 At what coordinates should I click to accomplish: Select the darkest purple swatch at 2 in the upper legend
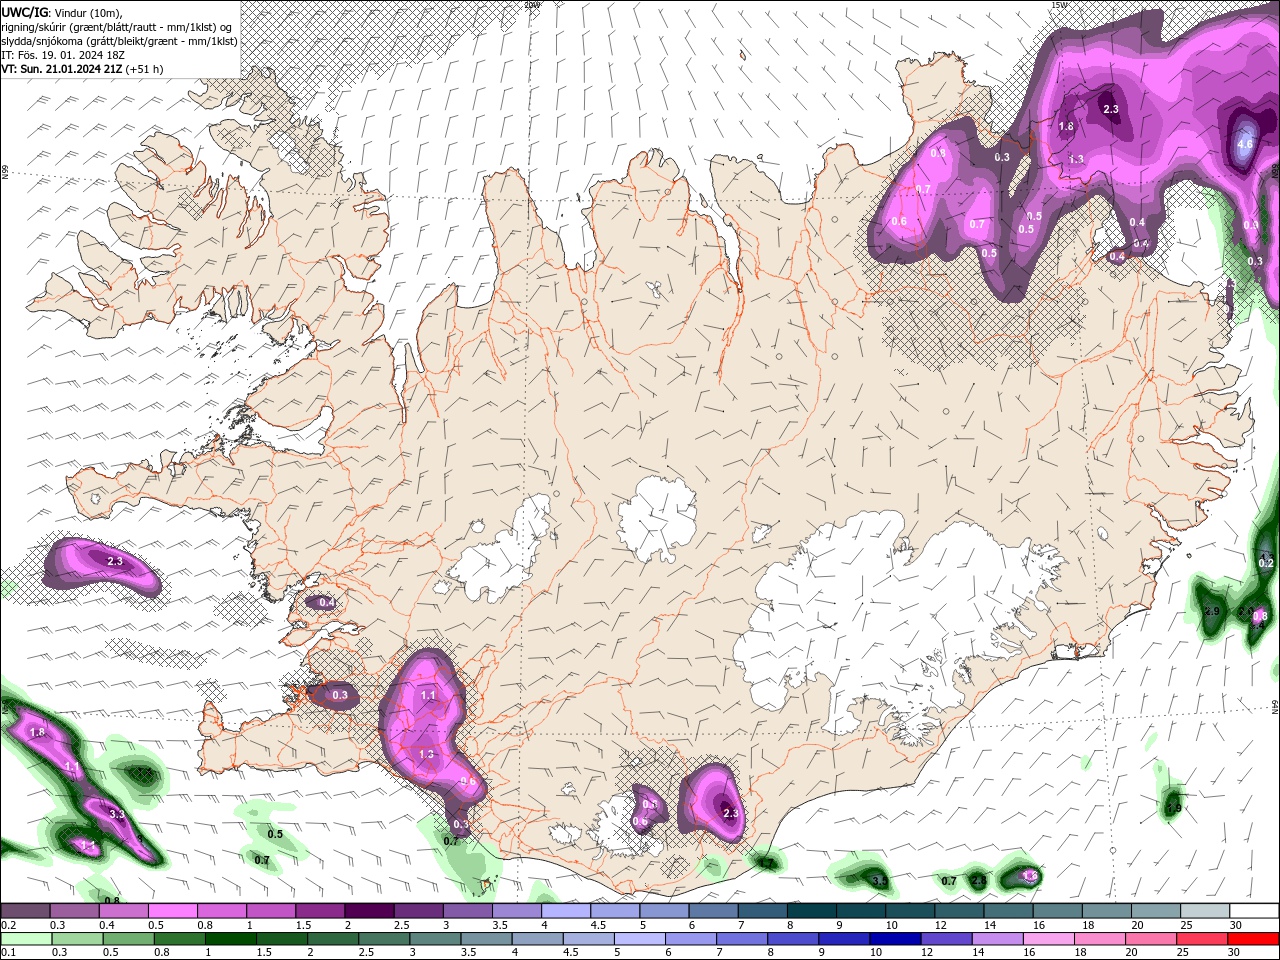(369, 910)
